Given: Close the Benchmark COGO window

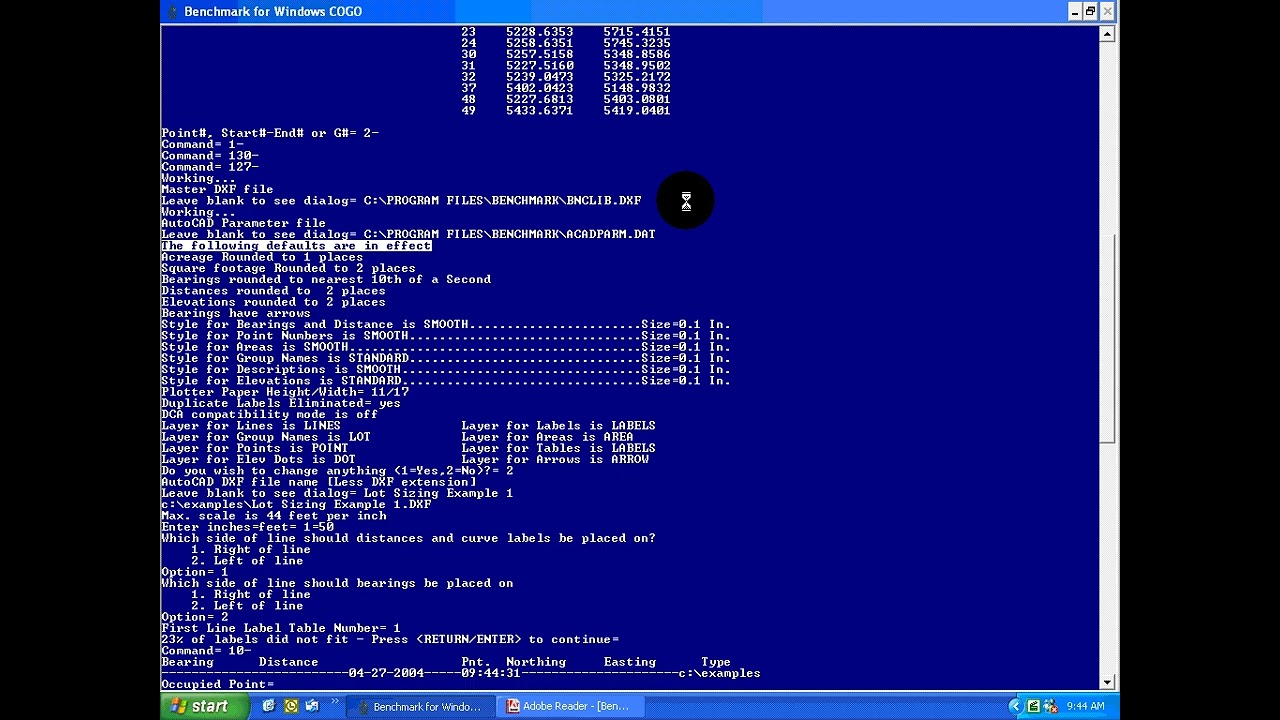Looking at the screenshot, I should pos(1106,12).
